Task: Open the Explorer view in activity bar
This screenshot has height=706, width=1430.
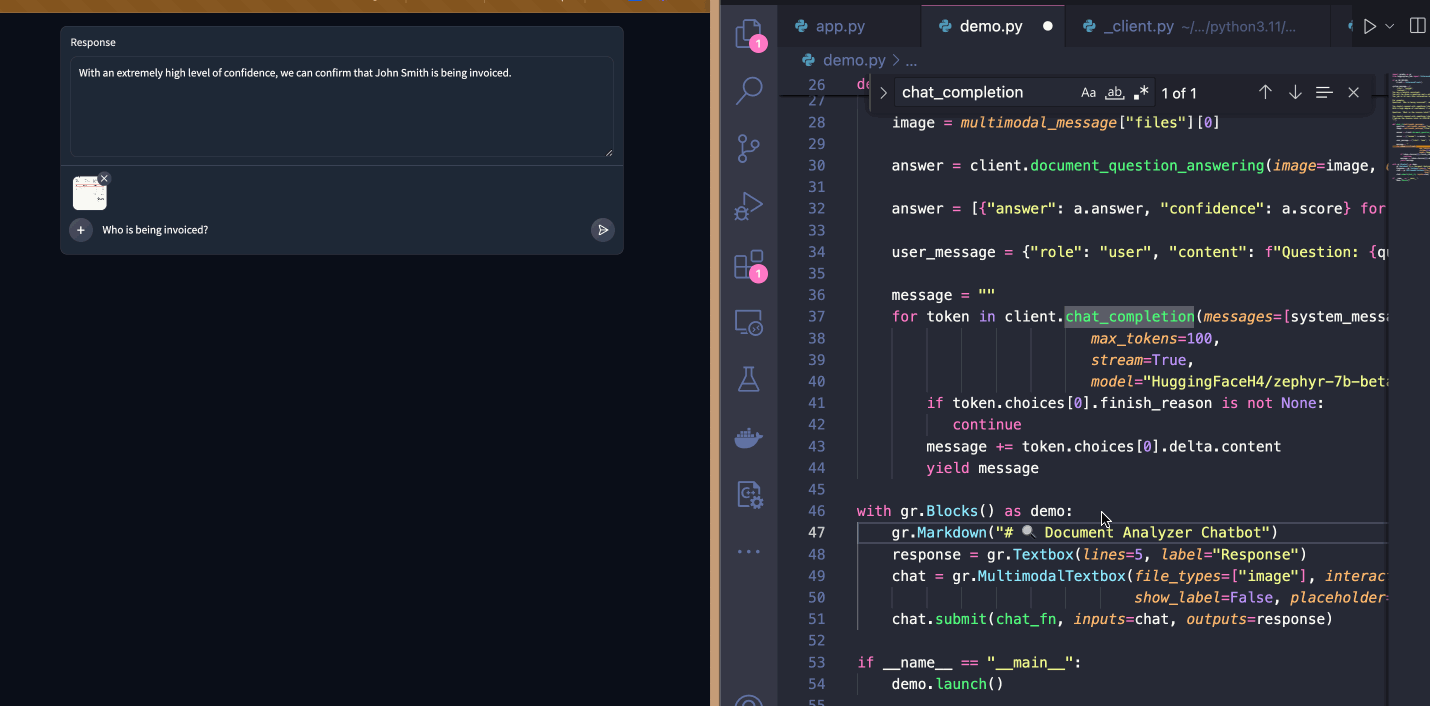Action: 748,33
